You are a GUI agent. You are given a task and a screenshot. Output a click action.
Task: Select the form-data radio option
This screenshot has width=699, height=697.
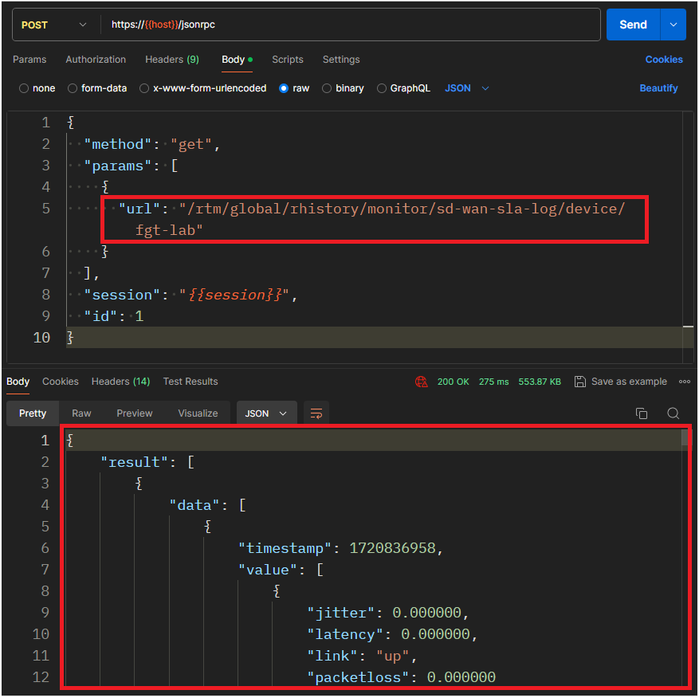click(x=73, y=88)
